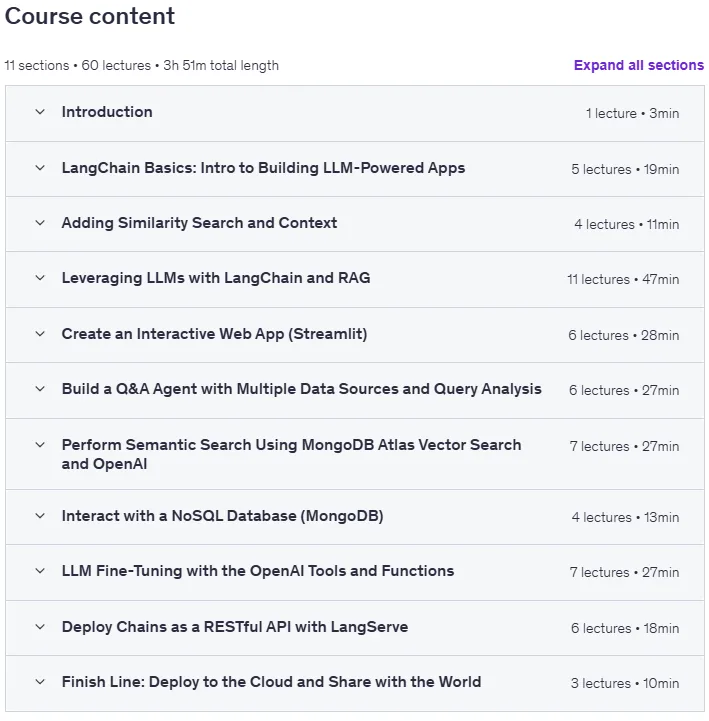Open chevron for Perform Semantic Search section
Image resolution: width=709 pixels, height=721 pixels.
click(x=40, y=445)
